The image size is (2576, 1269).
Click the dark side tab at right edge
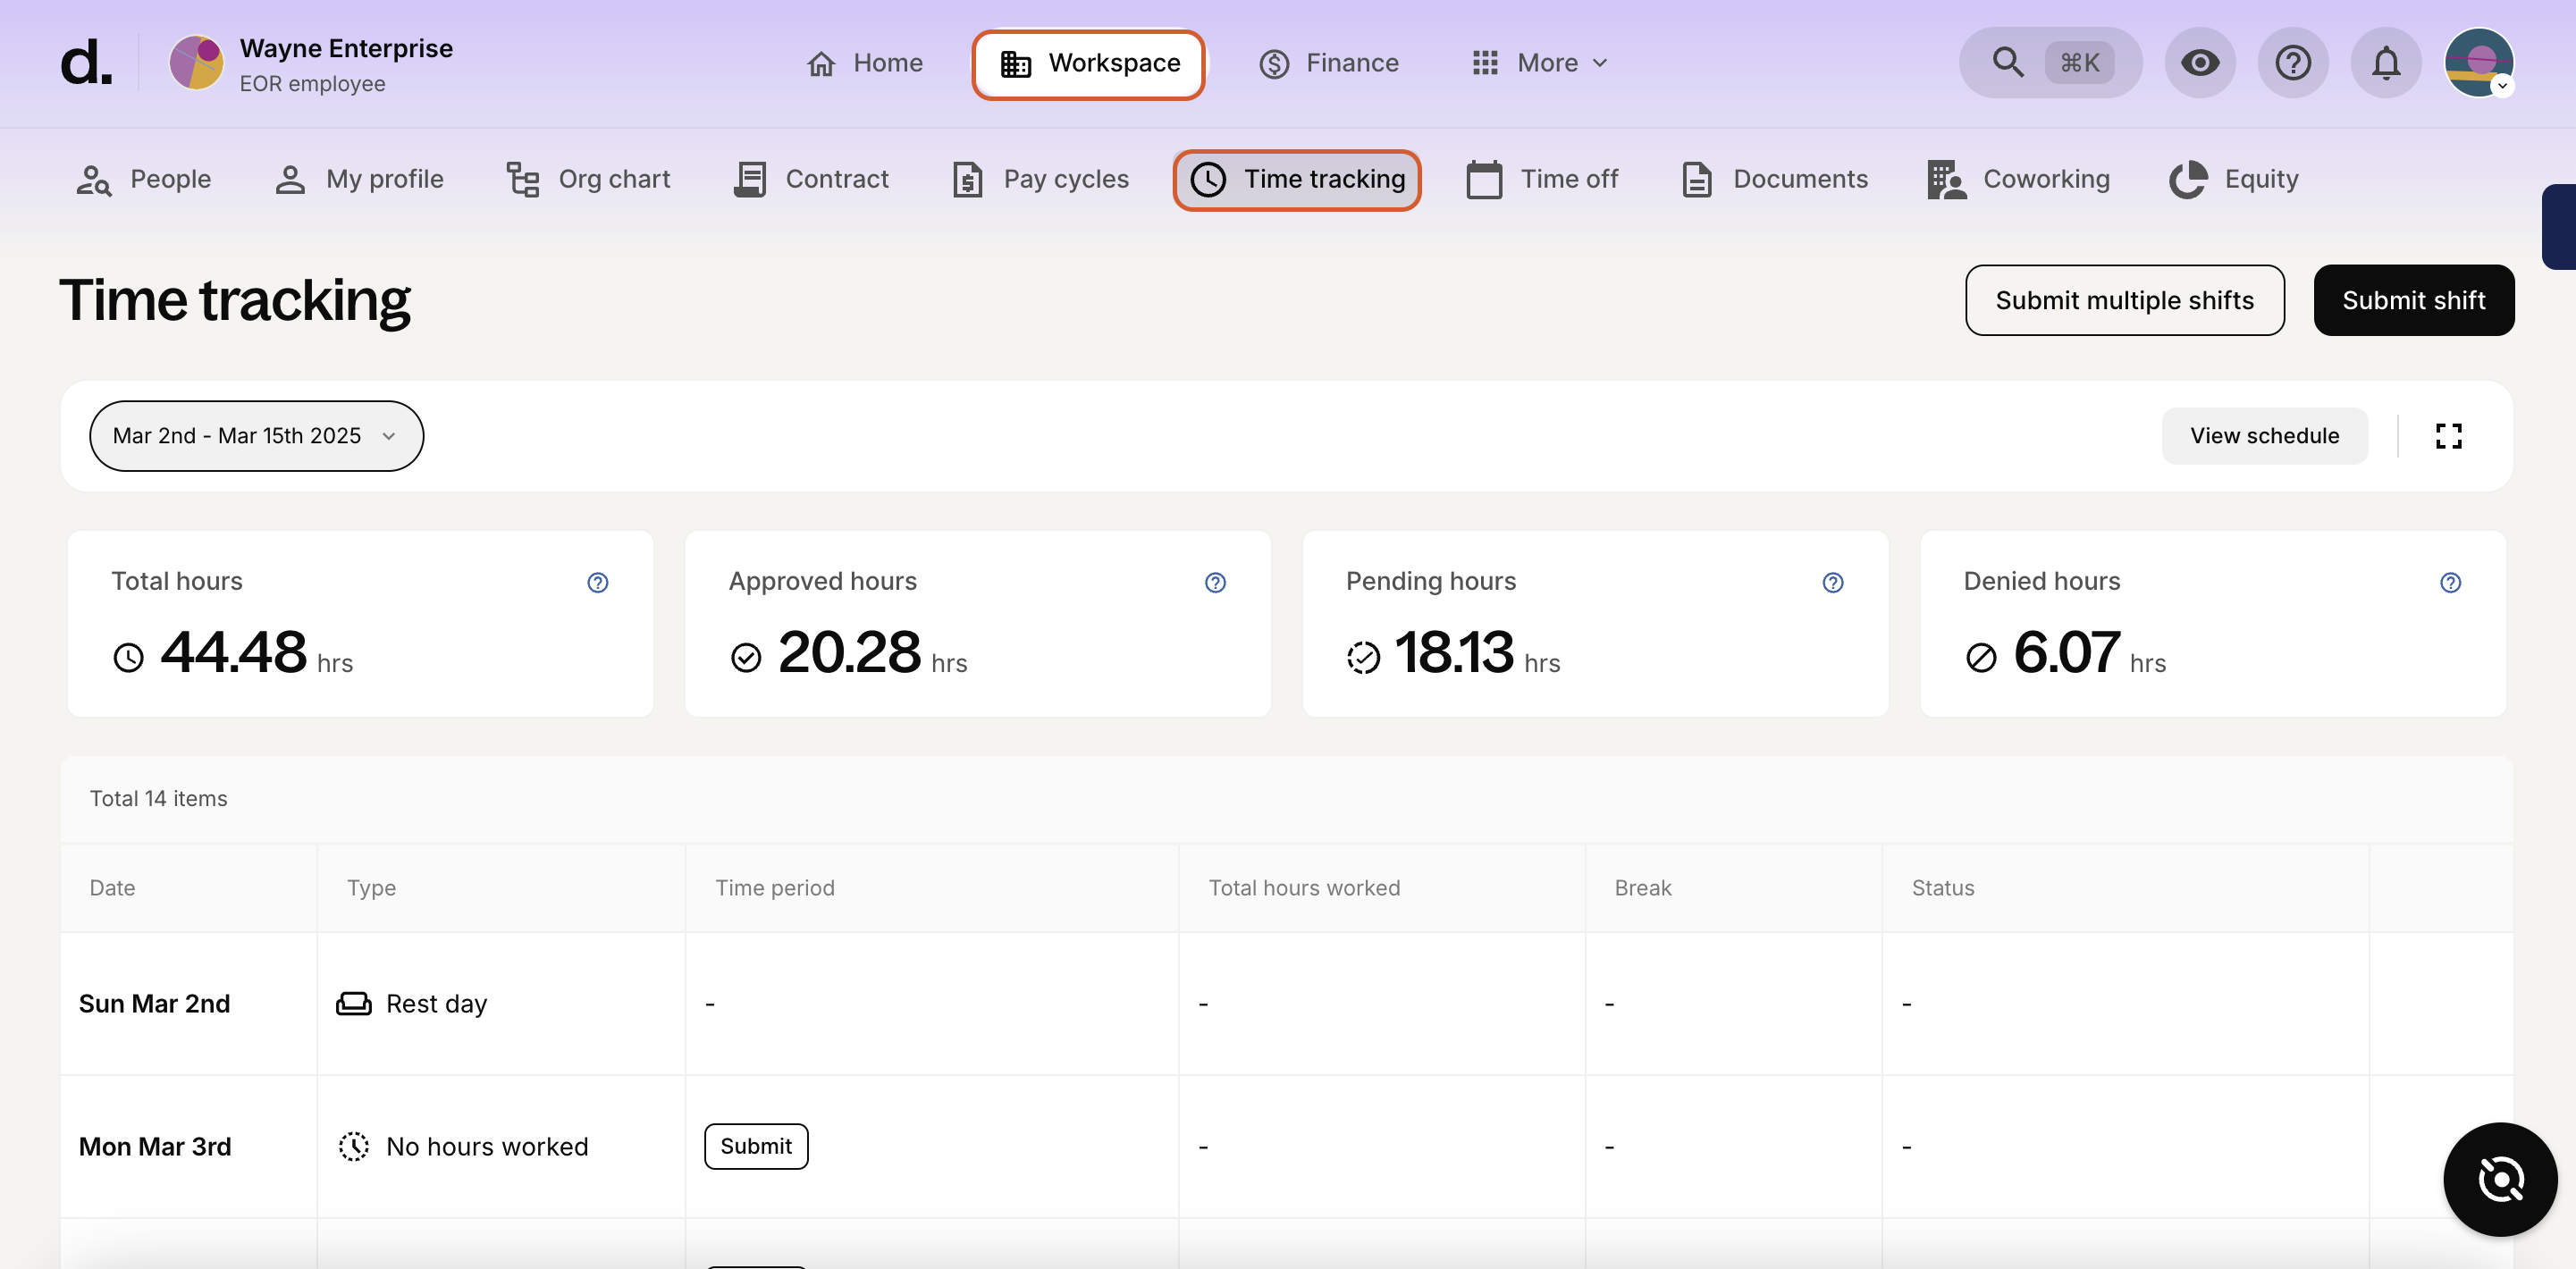2560,226
